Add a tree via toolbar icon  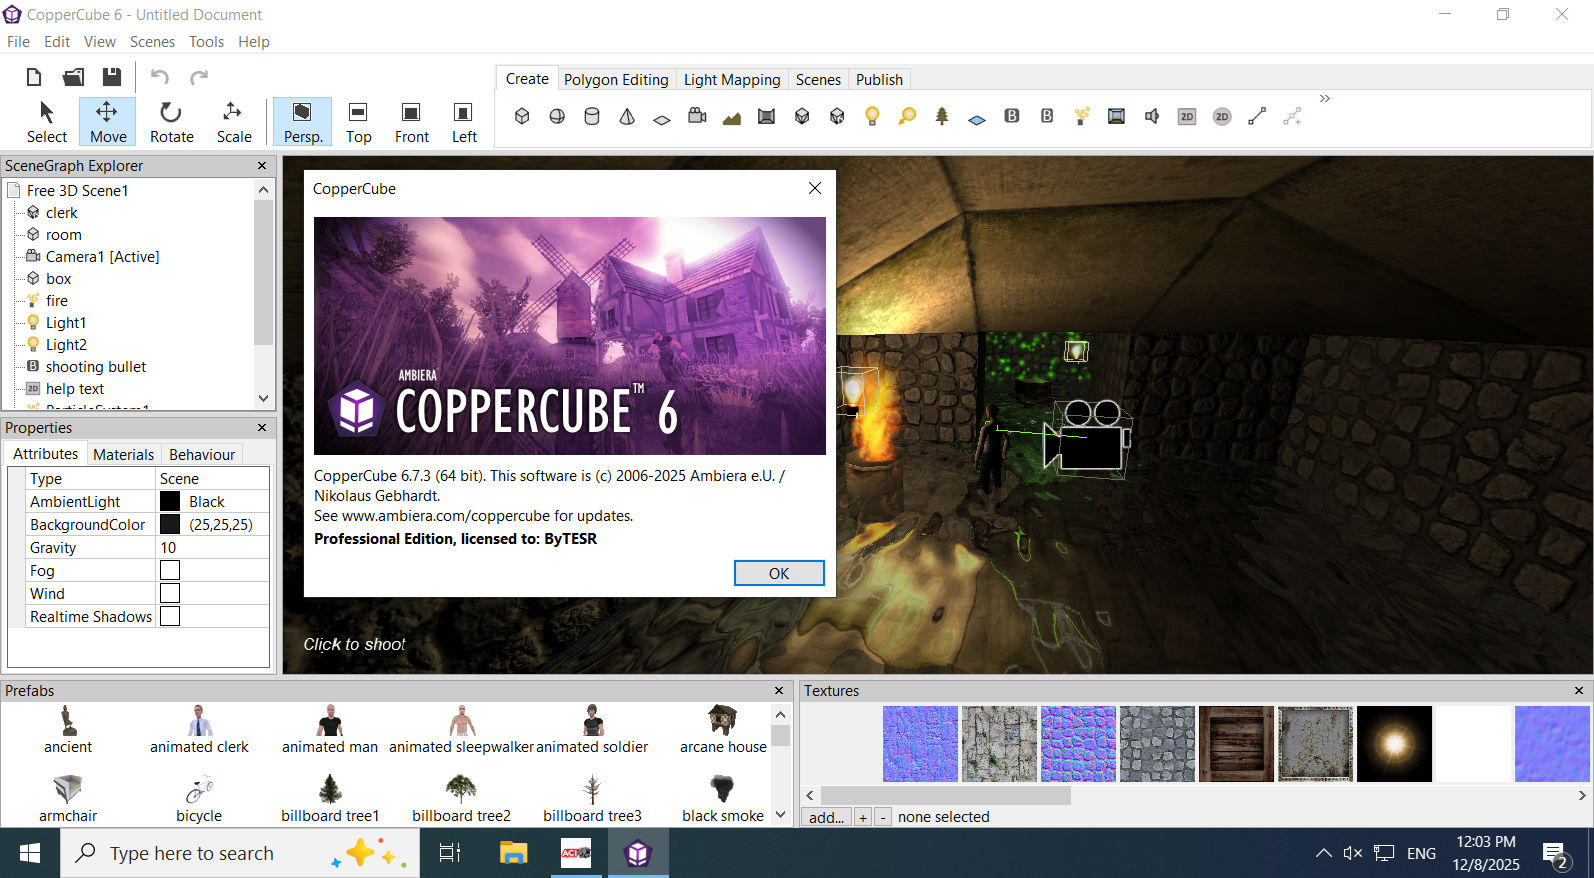pyautogui.click(x=941, y=116)
